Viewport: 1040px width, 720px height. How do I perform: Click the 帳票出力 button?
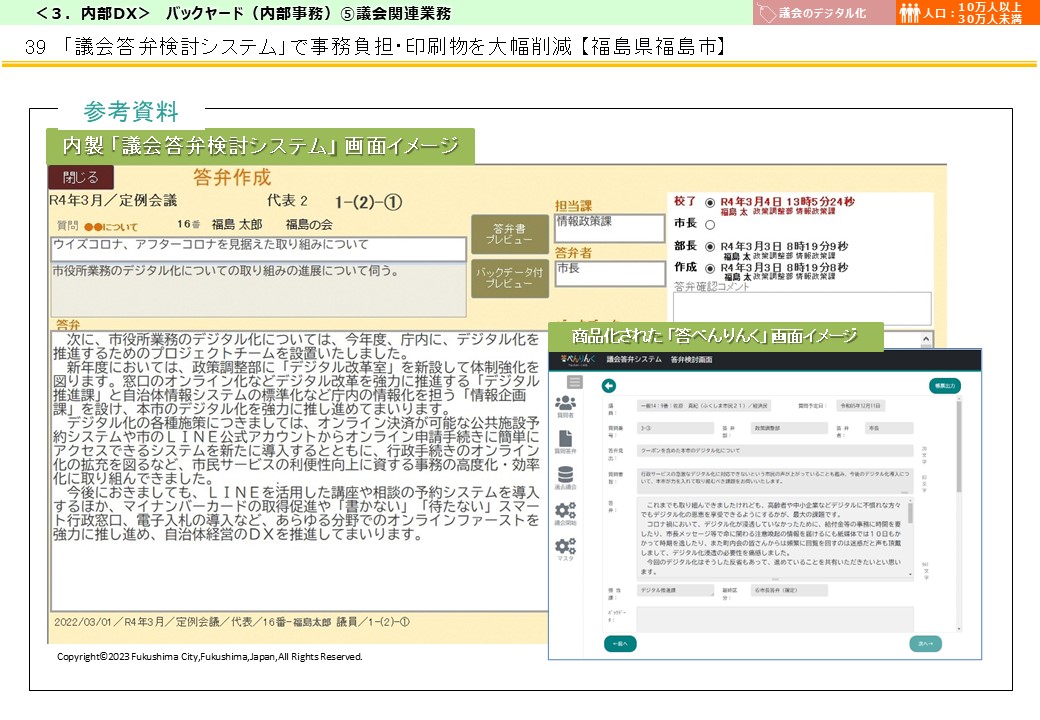pos(944,386)
